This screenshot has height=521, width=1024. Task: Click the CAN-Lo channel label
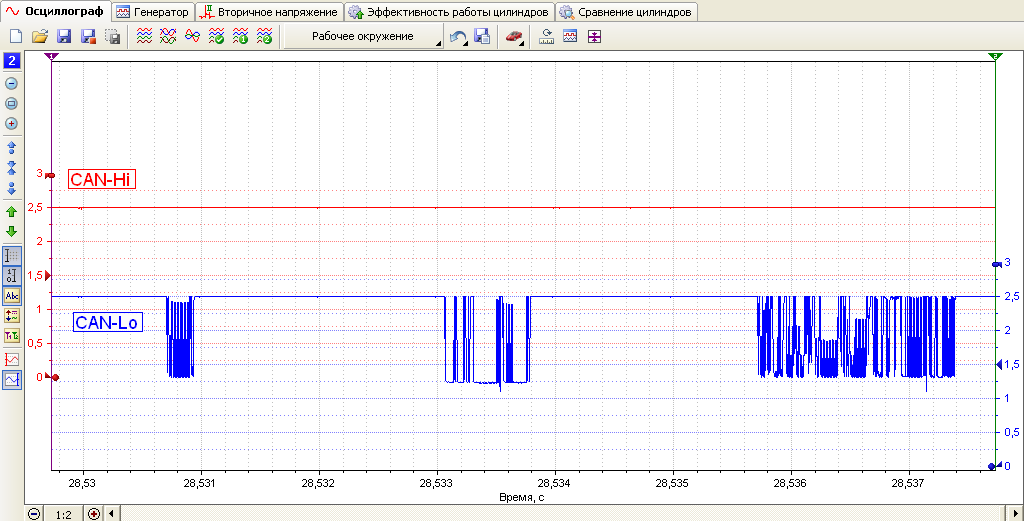point(108,322)
